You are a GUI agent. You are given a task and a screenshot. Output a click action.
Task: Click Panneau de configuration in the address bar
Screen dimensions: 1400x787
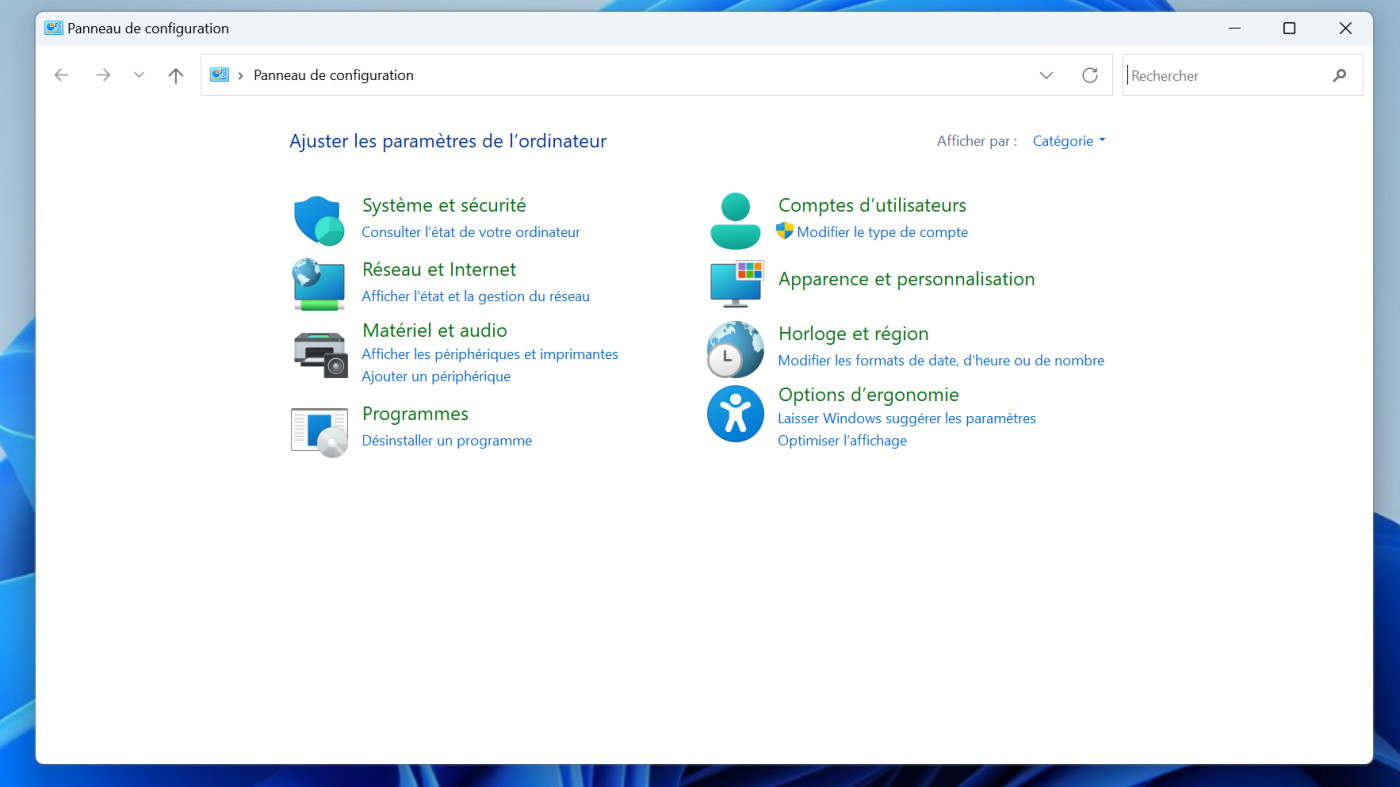(334, 75)
